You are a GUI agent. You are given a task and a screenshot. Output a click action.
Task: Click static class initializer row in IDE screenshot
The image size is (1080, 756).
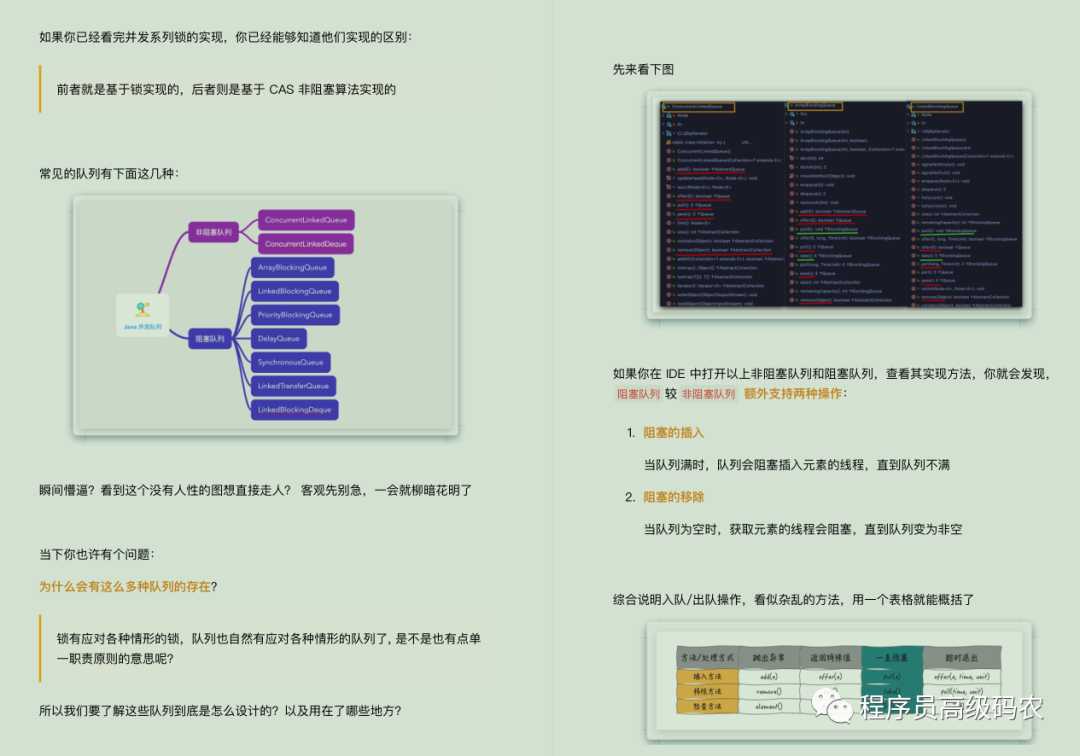pyautogui.click(x=709, y=142)
